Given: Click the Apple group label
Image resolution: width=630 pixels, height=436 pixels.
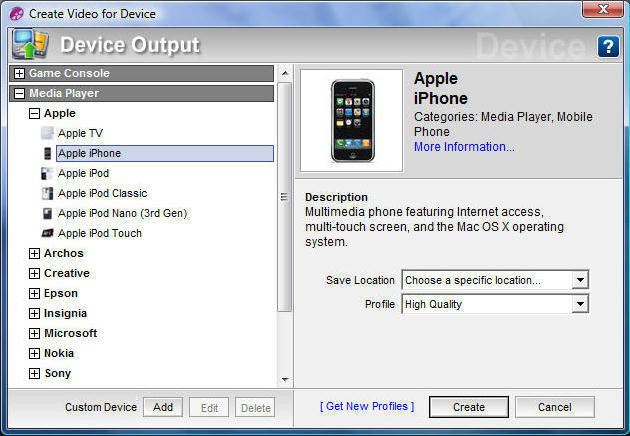Looking at the screenshot, I should 59,113.
